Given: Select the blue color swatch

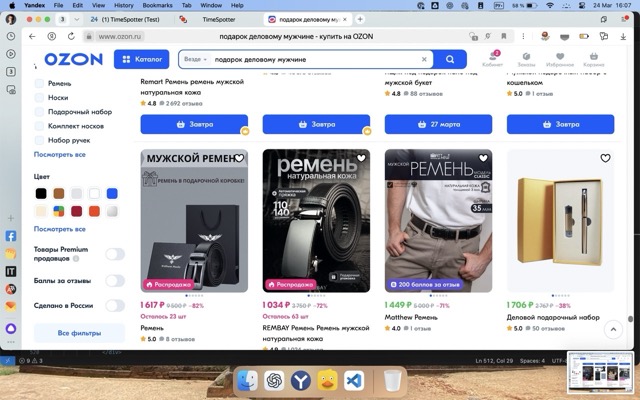Looking at the screenshot, I should point(112,193).
